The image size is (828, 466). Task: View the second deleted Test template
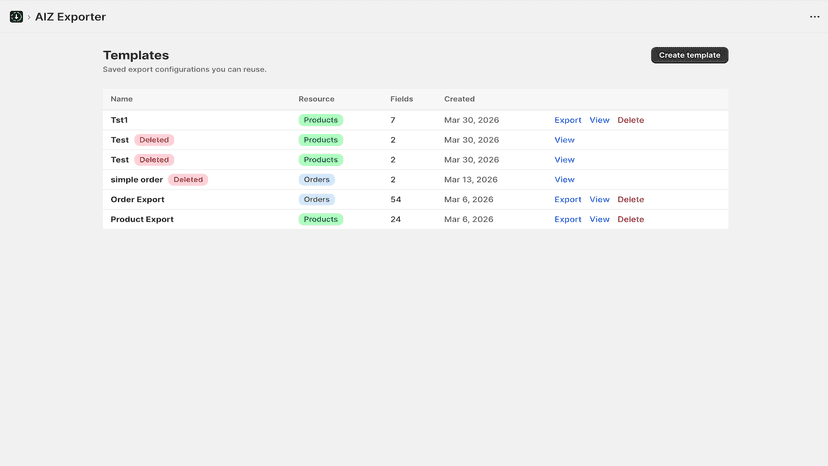coord(564,160)
